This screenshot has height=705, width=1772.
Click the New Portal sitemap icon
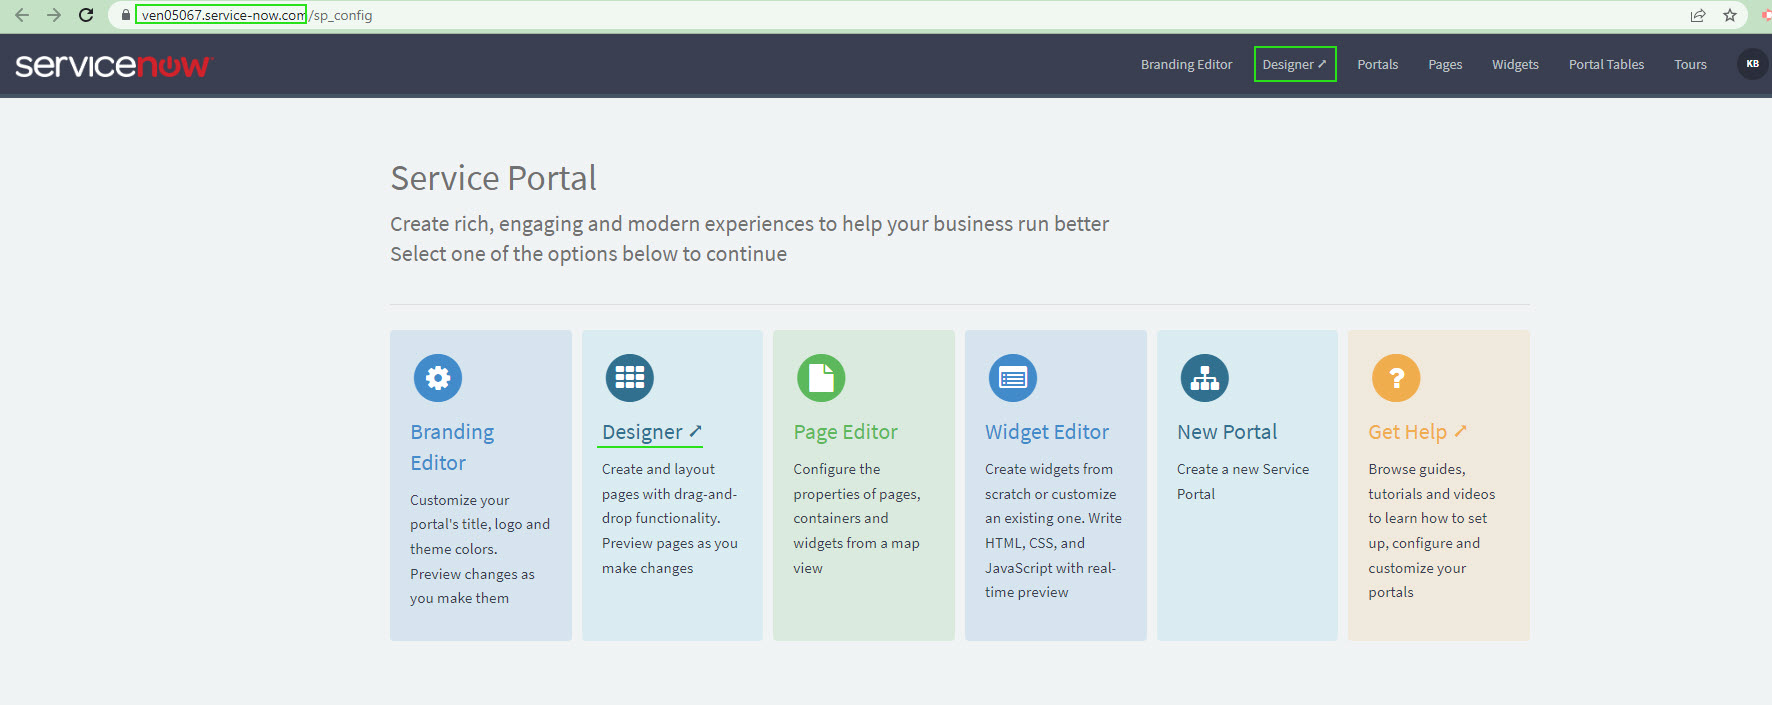[1204, 378]
